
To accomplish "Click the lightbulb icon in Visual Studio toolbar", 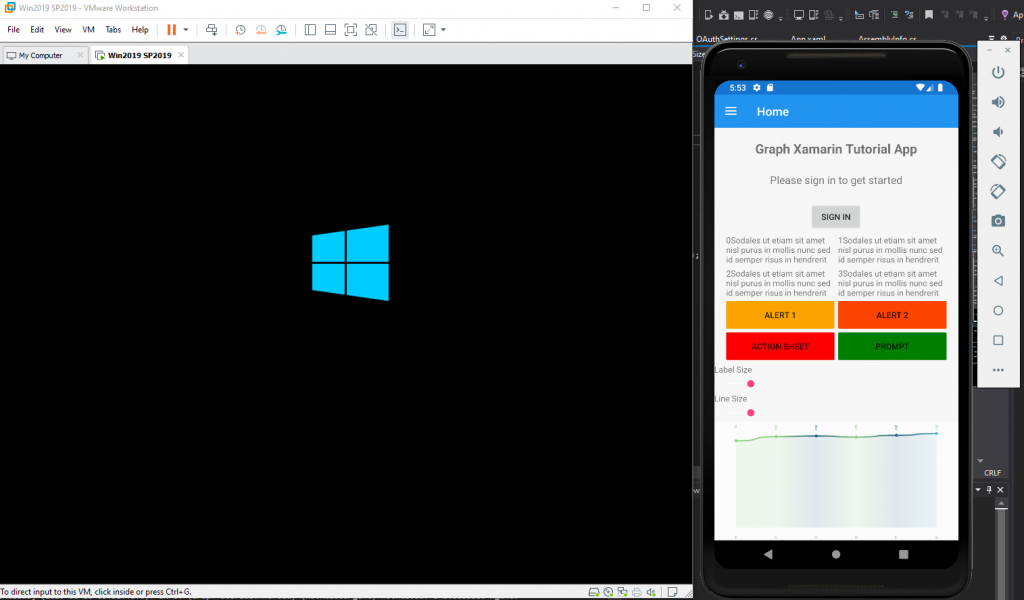I will pos(1004,14).
